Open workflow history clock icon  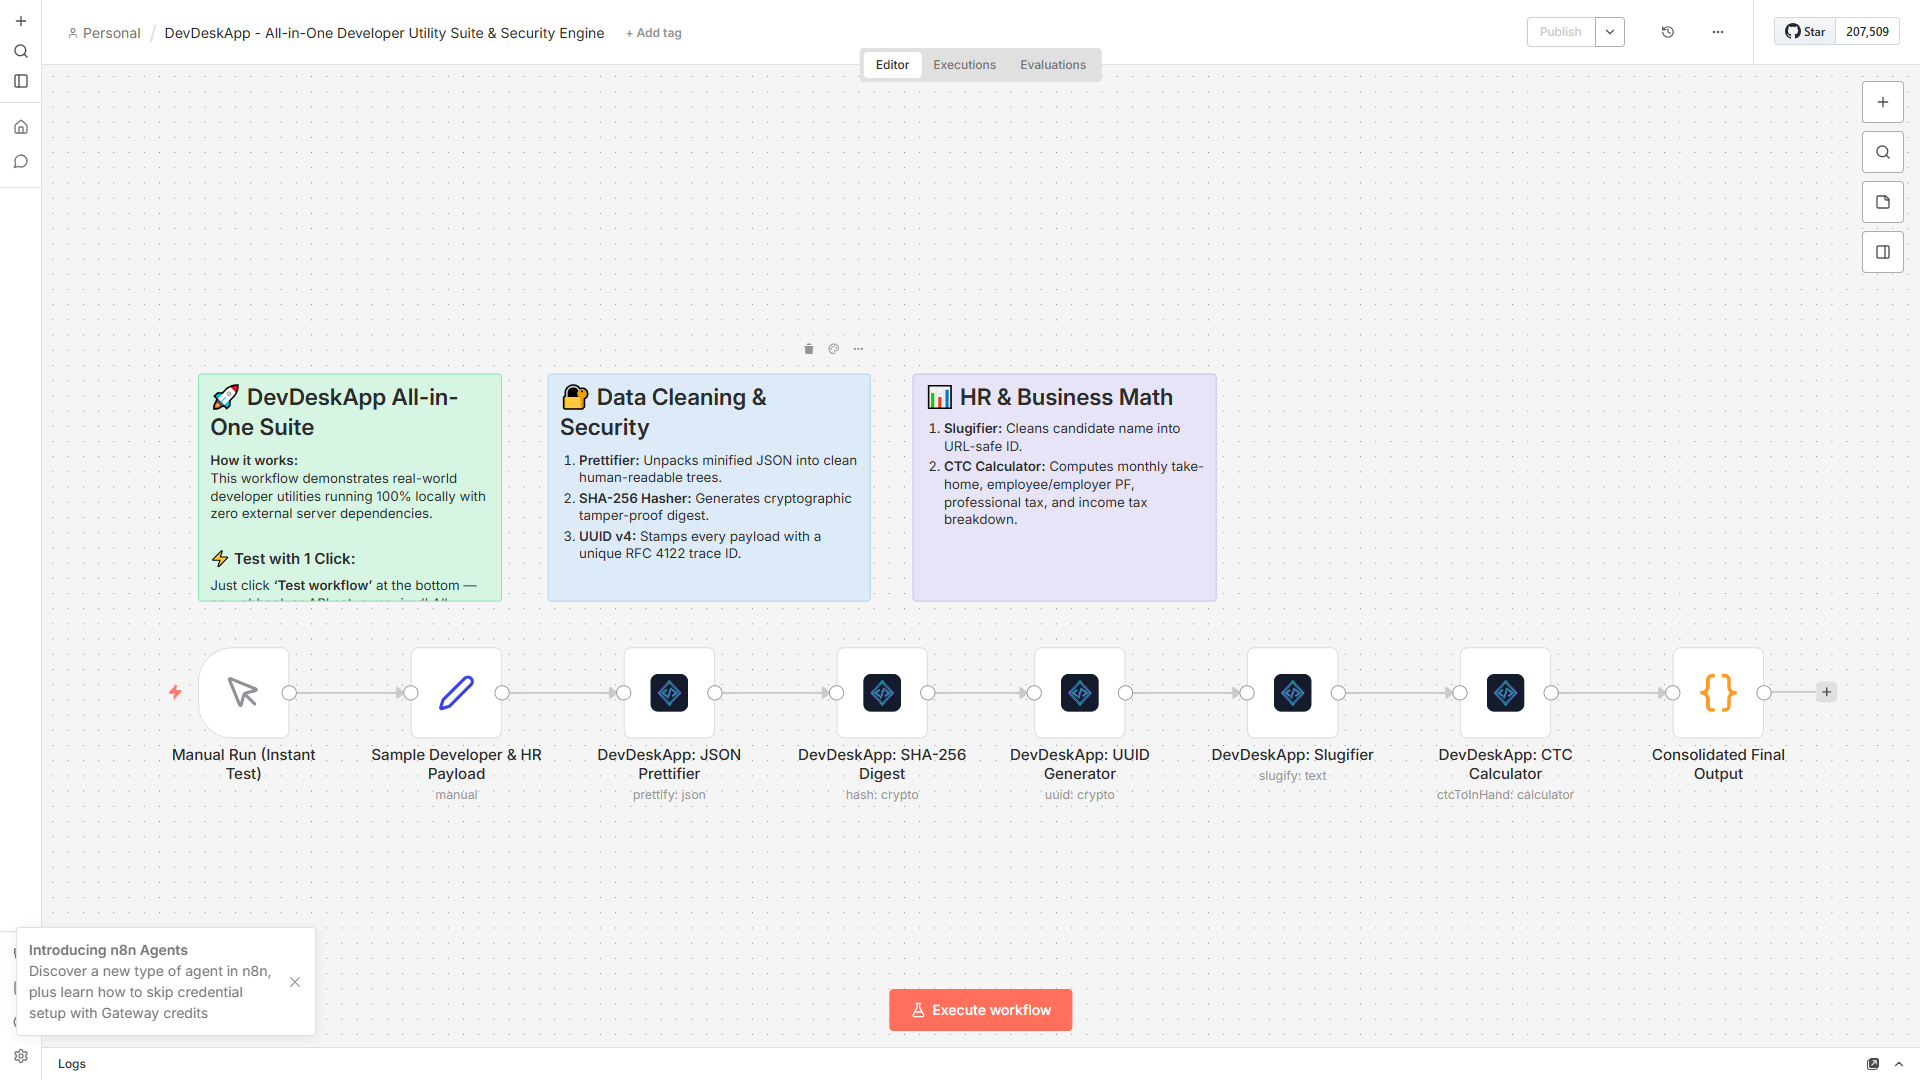pos(1668,32)
